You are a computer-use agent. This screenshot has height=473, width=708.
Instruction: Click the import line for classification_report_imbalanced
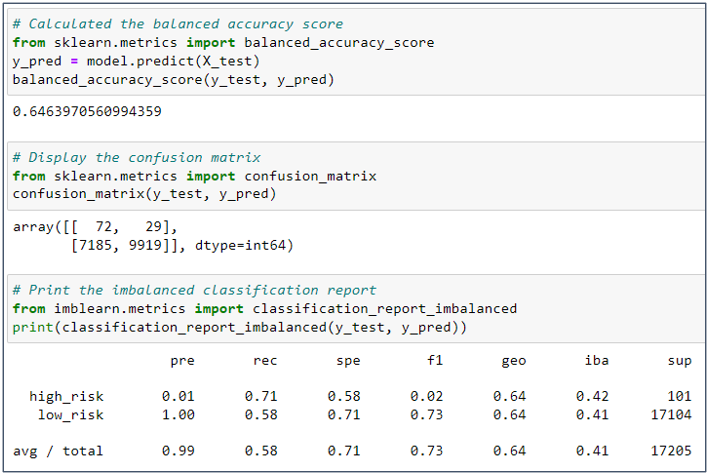tap(265, 309)
